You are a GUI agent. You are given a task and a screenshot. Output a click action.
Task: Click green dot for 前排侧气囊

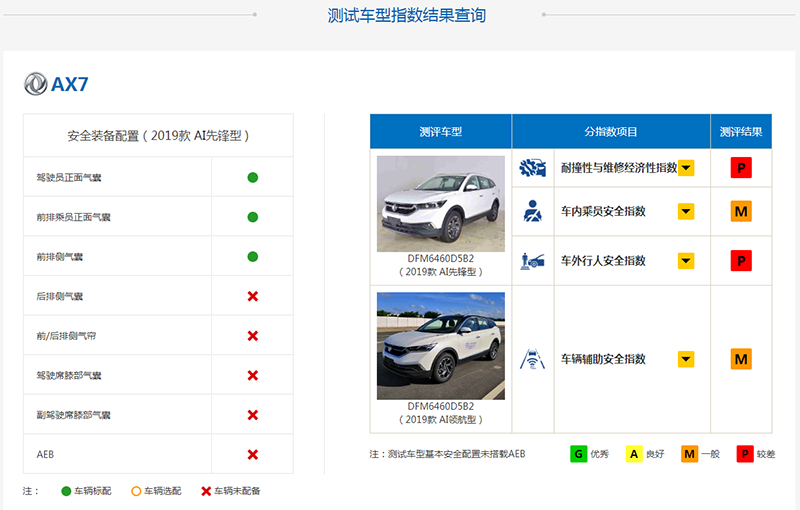[x=253, y=257]
